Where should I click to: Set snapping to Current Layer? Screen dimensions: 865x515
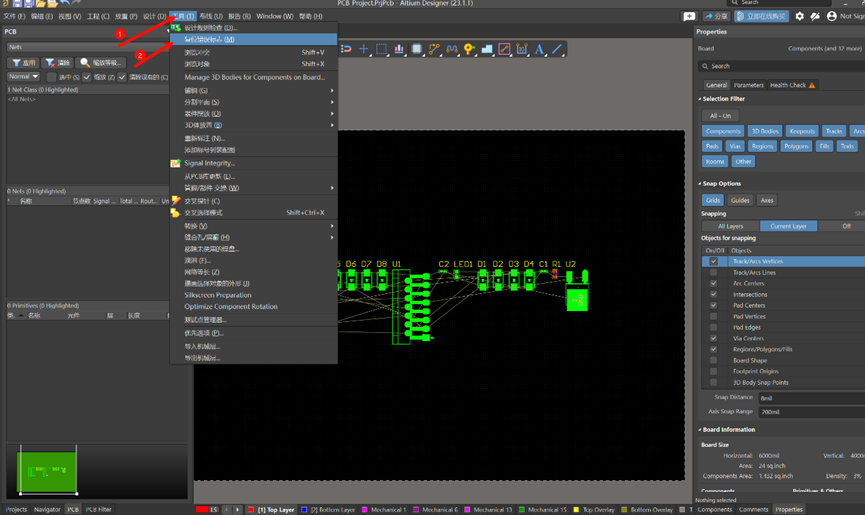[x=788, y=226]
